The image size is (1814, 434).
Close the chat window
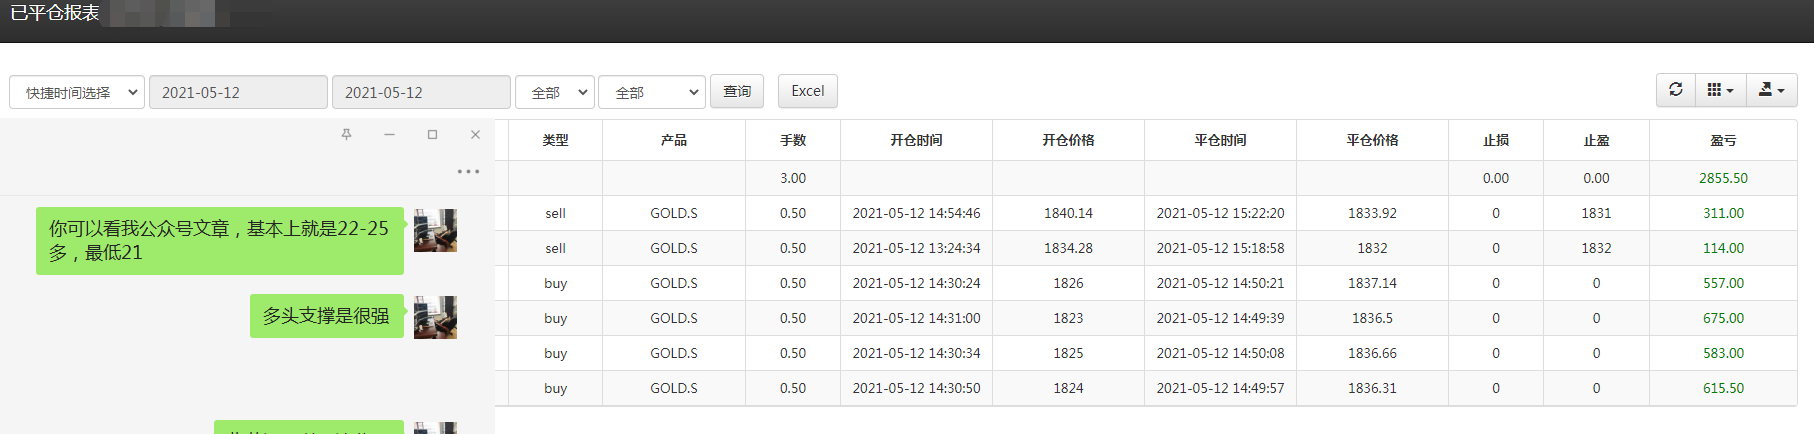[475, 134]
